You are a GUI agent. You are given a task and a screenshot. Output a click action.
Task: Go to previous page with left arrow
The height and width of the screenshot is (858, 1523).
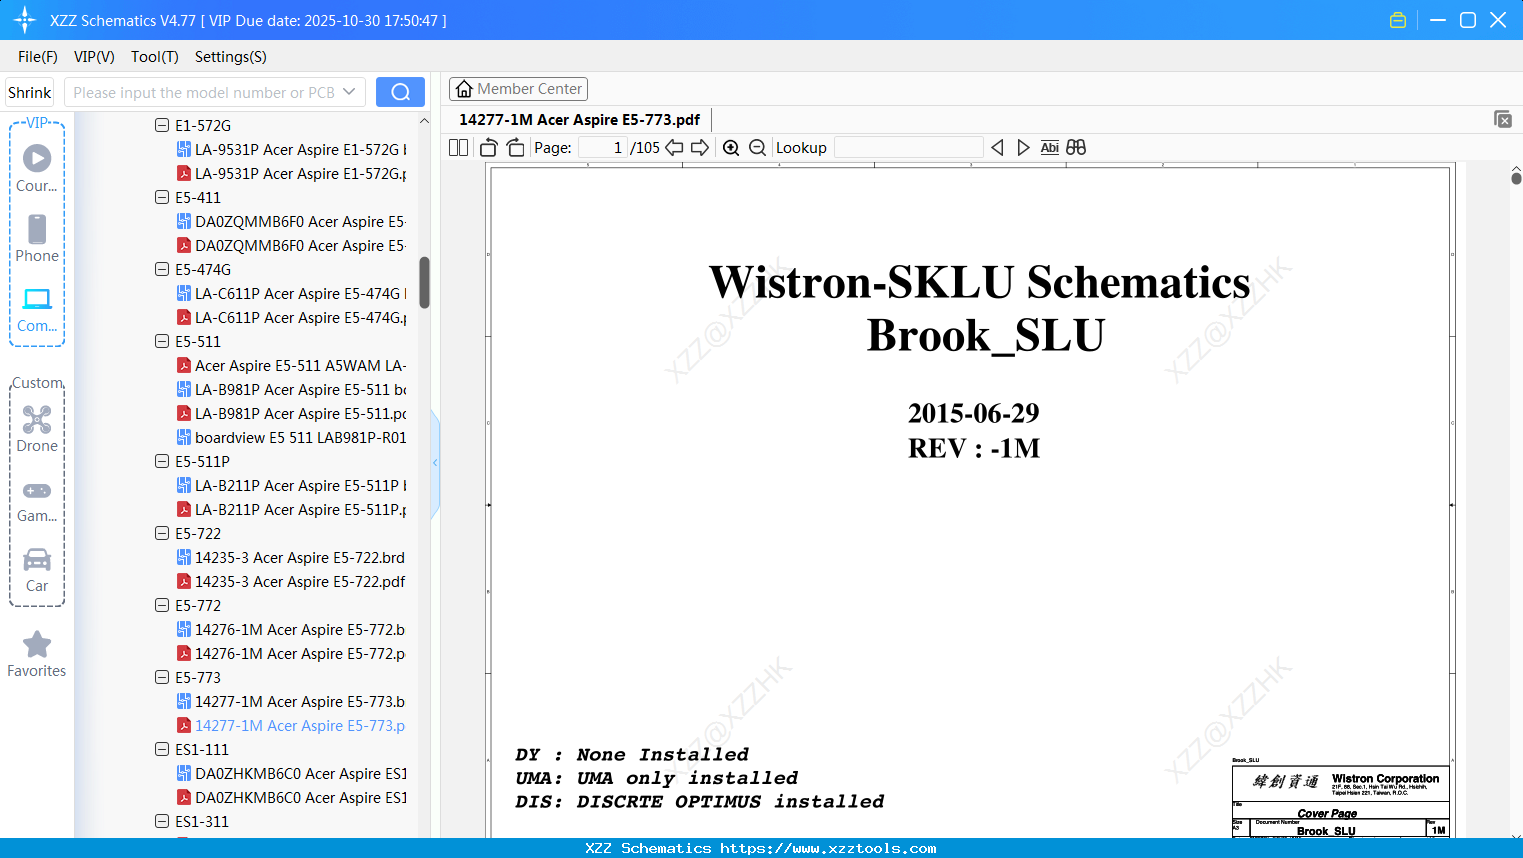[674, 148]
